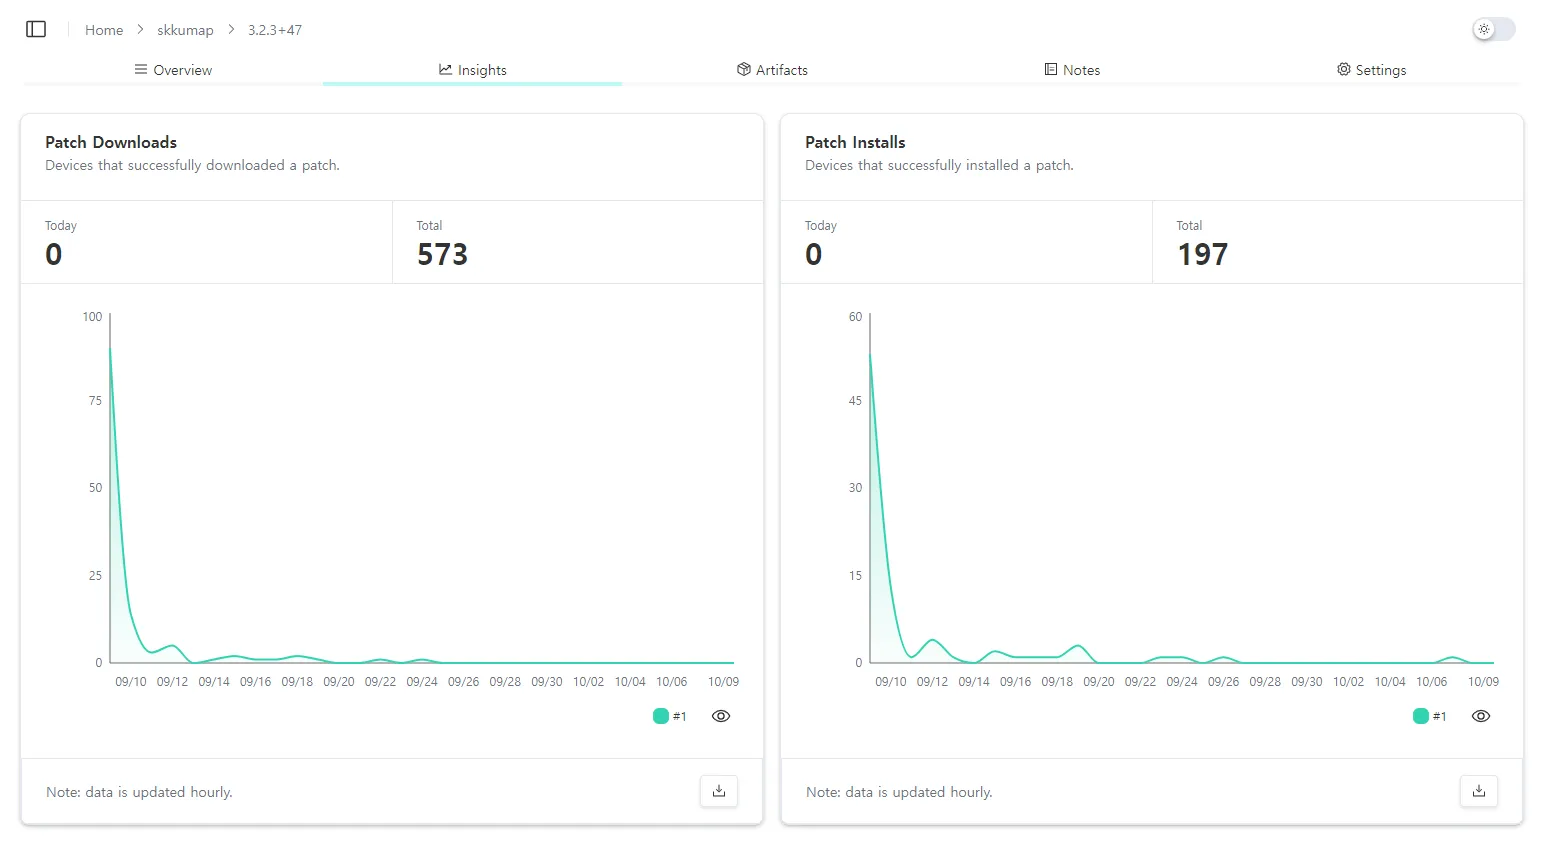Toggle the sidebar panel icon
The width and height of the screenshot is (1553, 850).
pyautogui.click(x=36, y=29)
